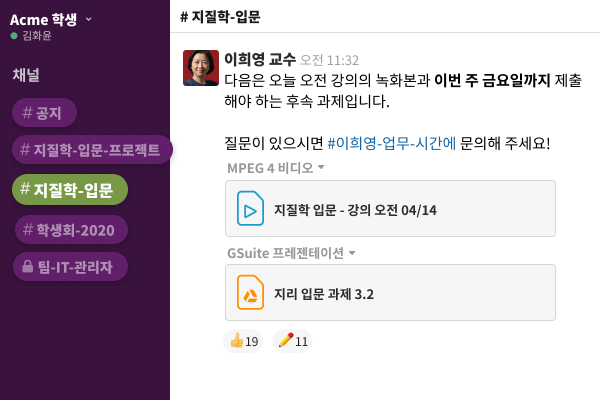Open 이희영 교수's profile picture
The image size is (600, 400).
point(201,68)
